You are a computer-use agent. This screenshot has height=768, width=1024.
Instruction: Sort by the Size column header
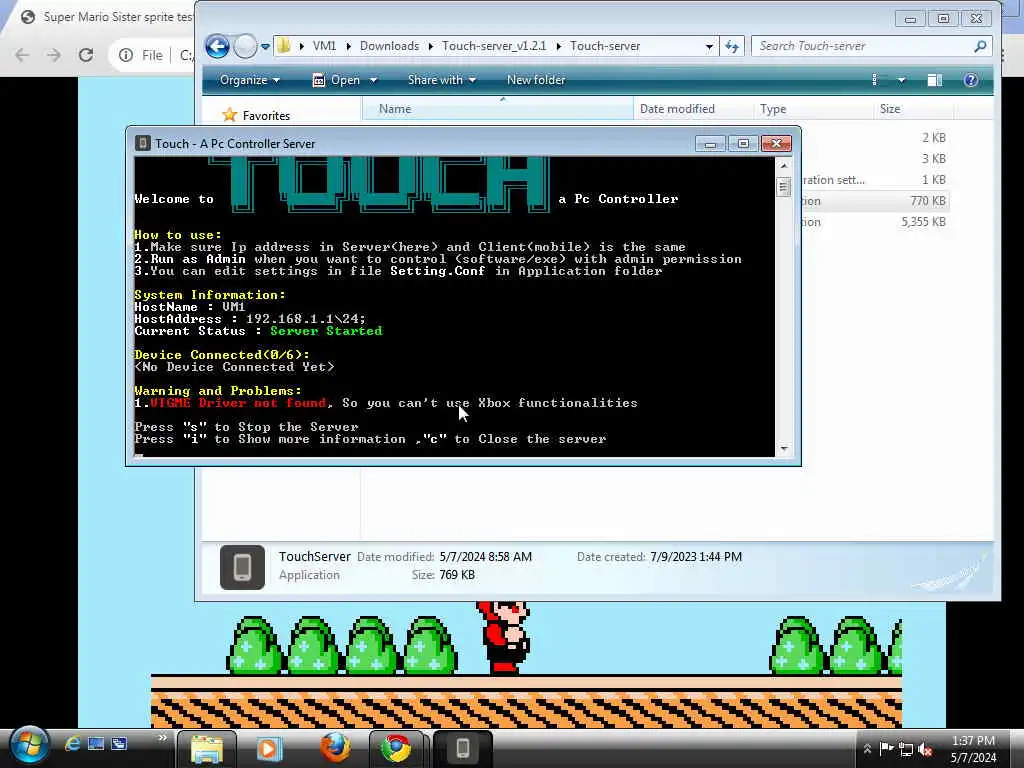pos(914,109)
